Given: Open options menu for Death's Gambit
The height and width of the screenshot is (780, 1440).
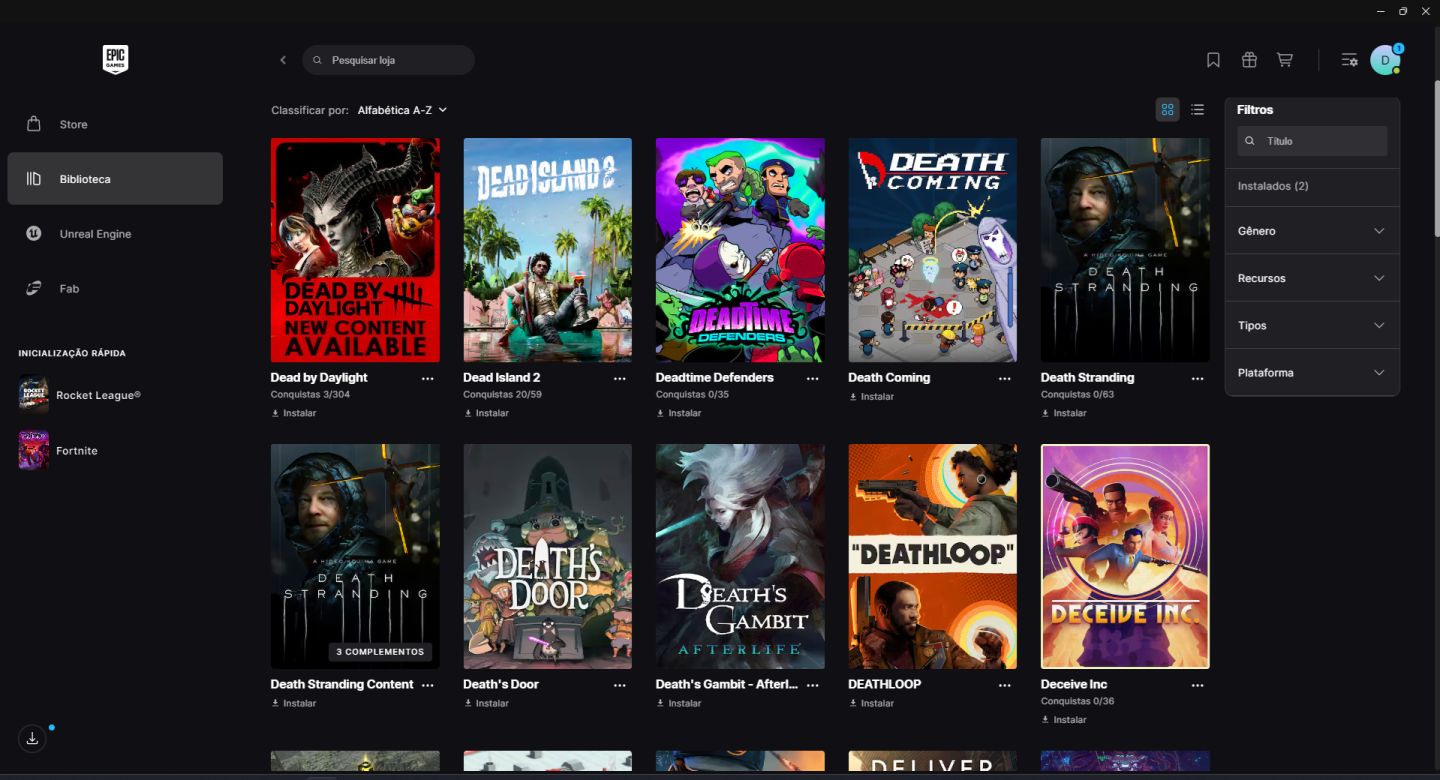Looking at the screenshot, I should (x=813, y=685).
